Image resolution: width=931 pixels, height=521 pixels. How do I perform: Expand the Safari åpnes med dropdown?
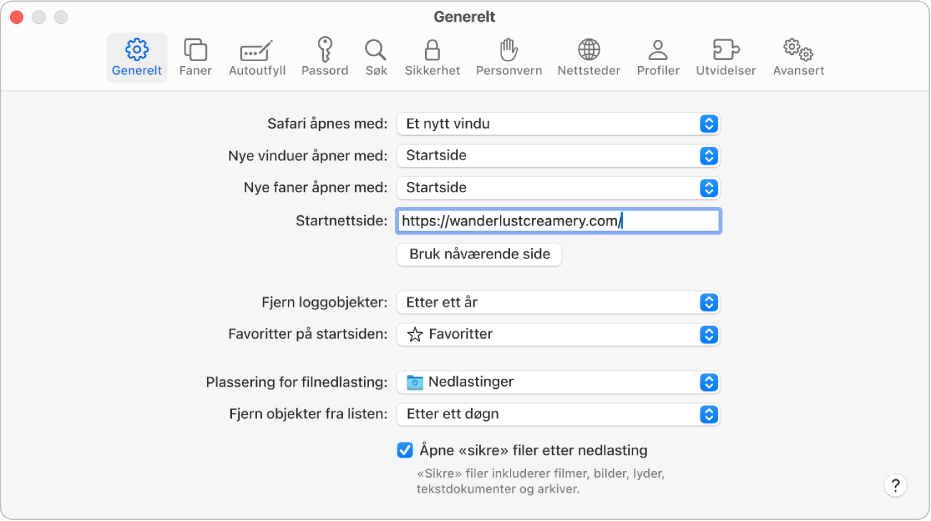point(558,124)
